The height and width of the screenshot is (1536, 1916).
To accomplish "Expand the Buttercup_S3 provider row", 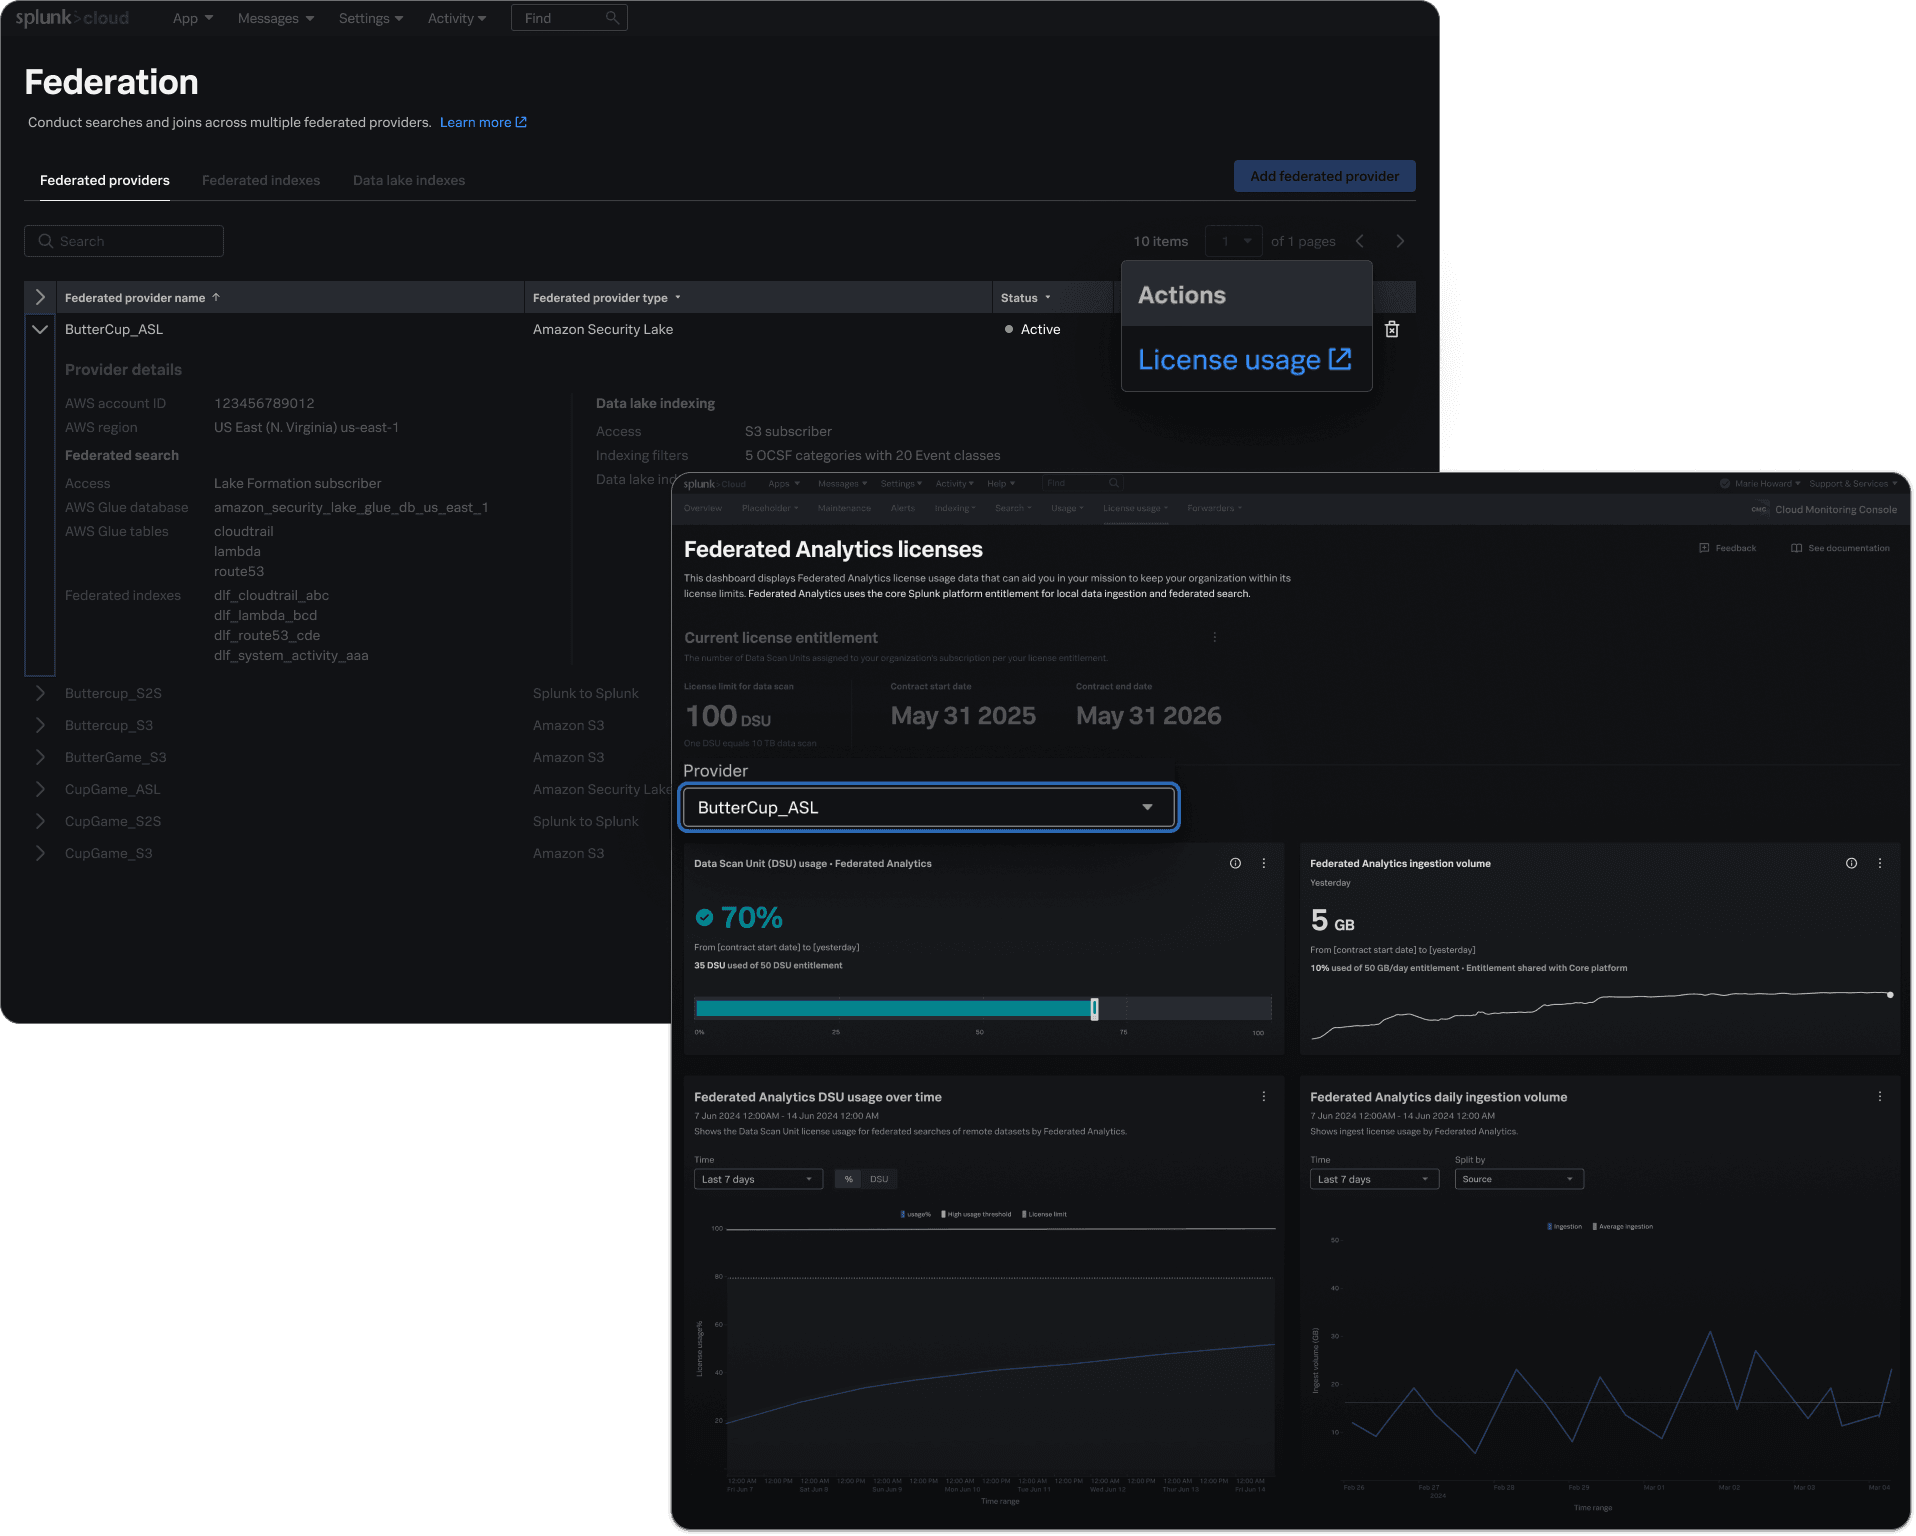I will click(x=40, y=725).
